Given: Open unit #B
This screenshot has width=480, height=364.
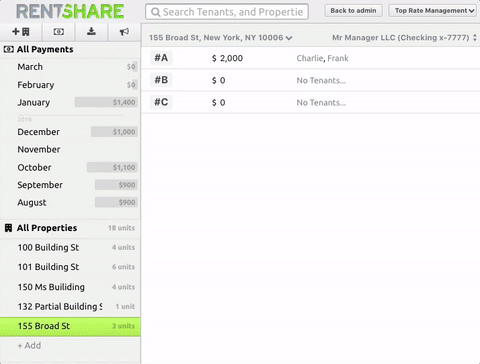Looking at the screenshot, I should pos(161,80).
